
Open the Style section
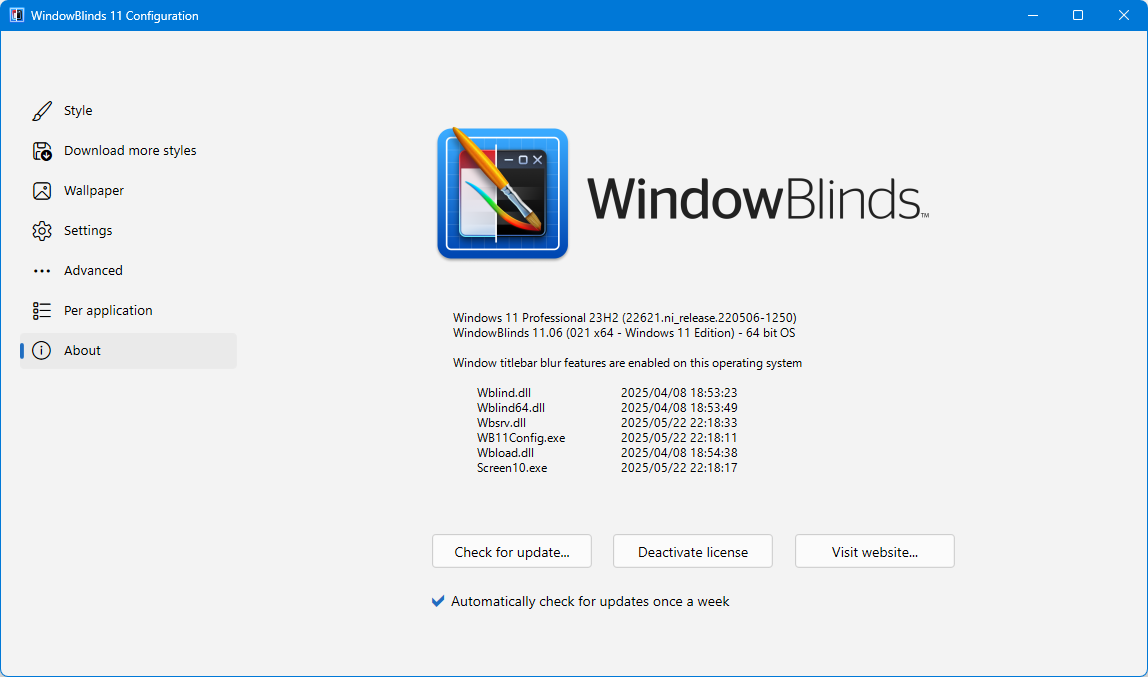tap(128, 111)
